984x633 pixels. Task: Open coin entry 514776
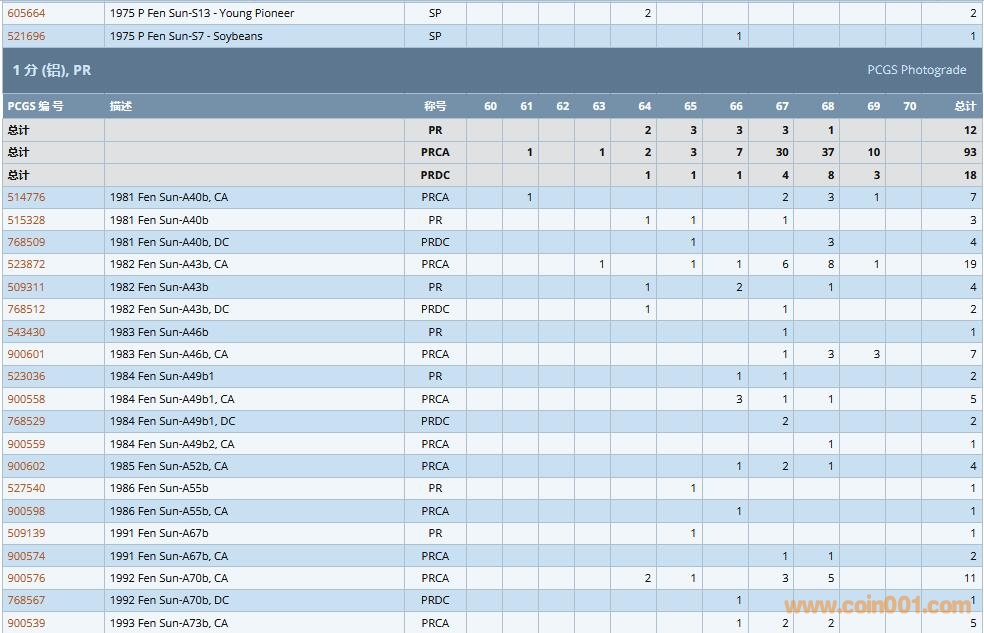(26, 197)
